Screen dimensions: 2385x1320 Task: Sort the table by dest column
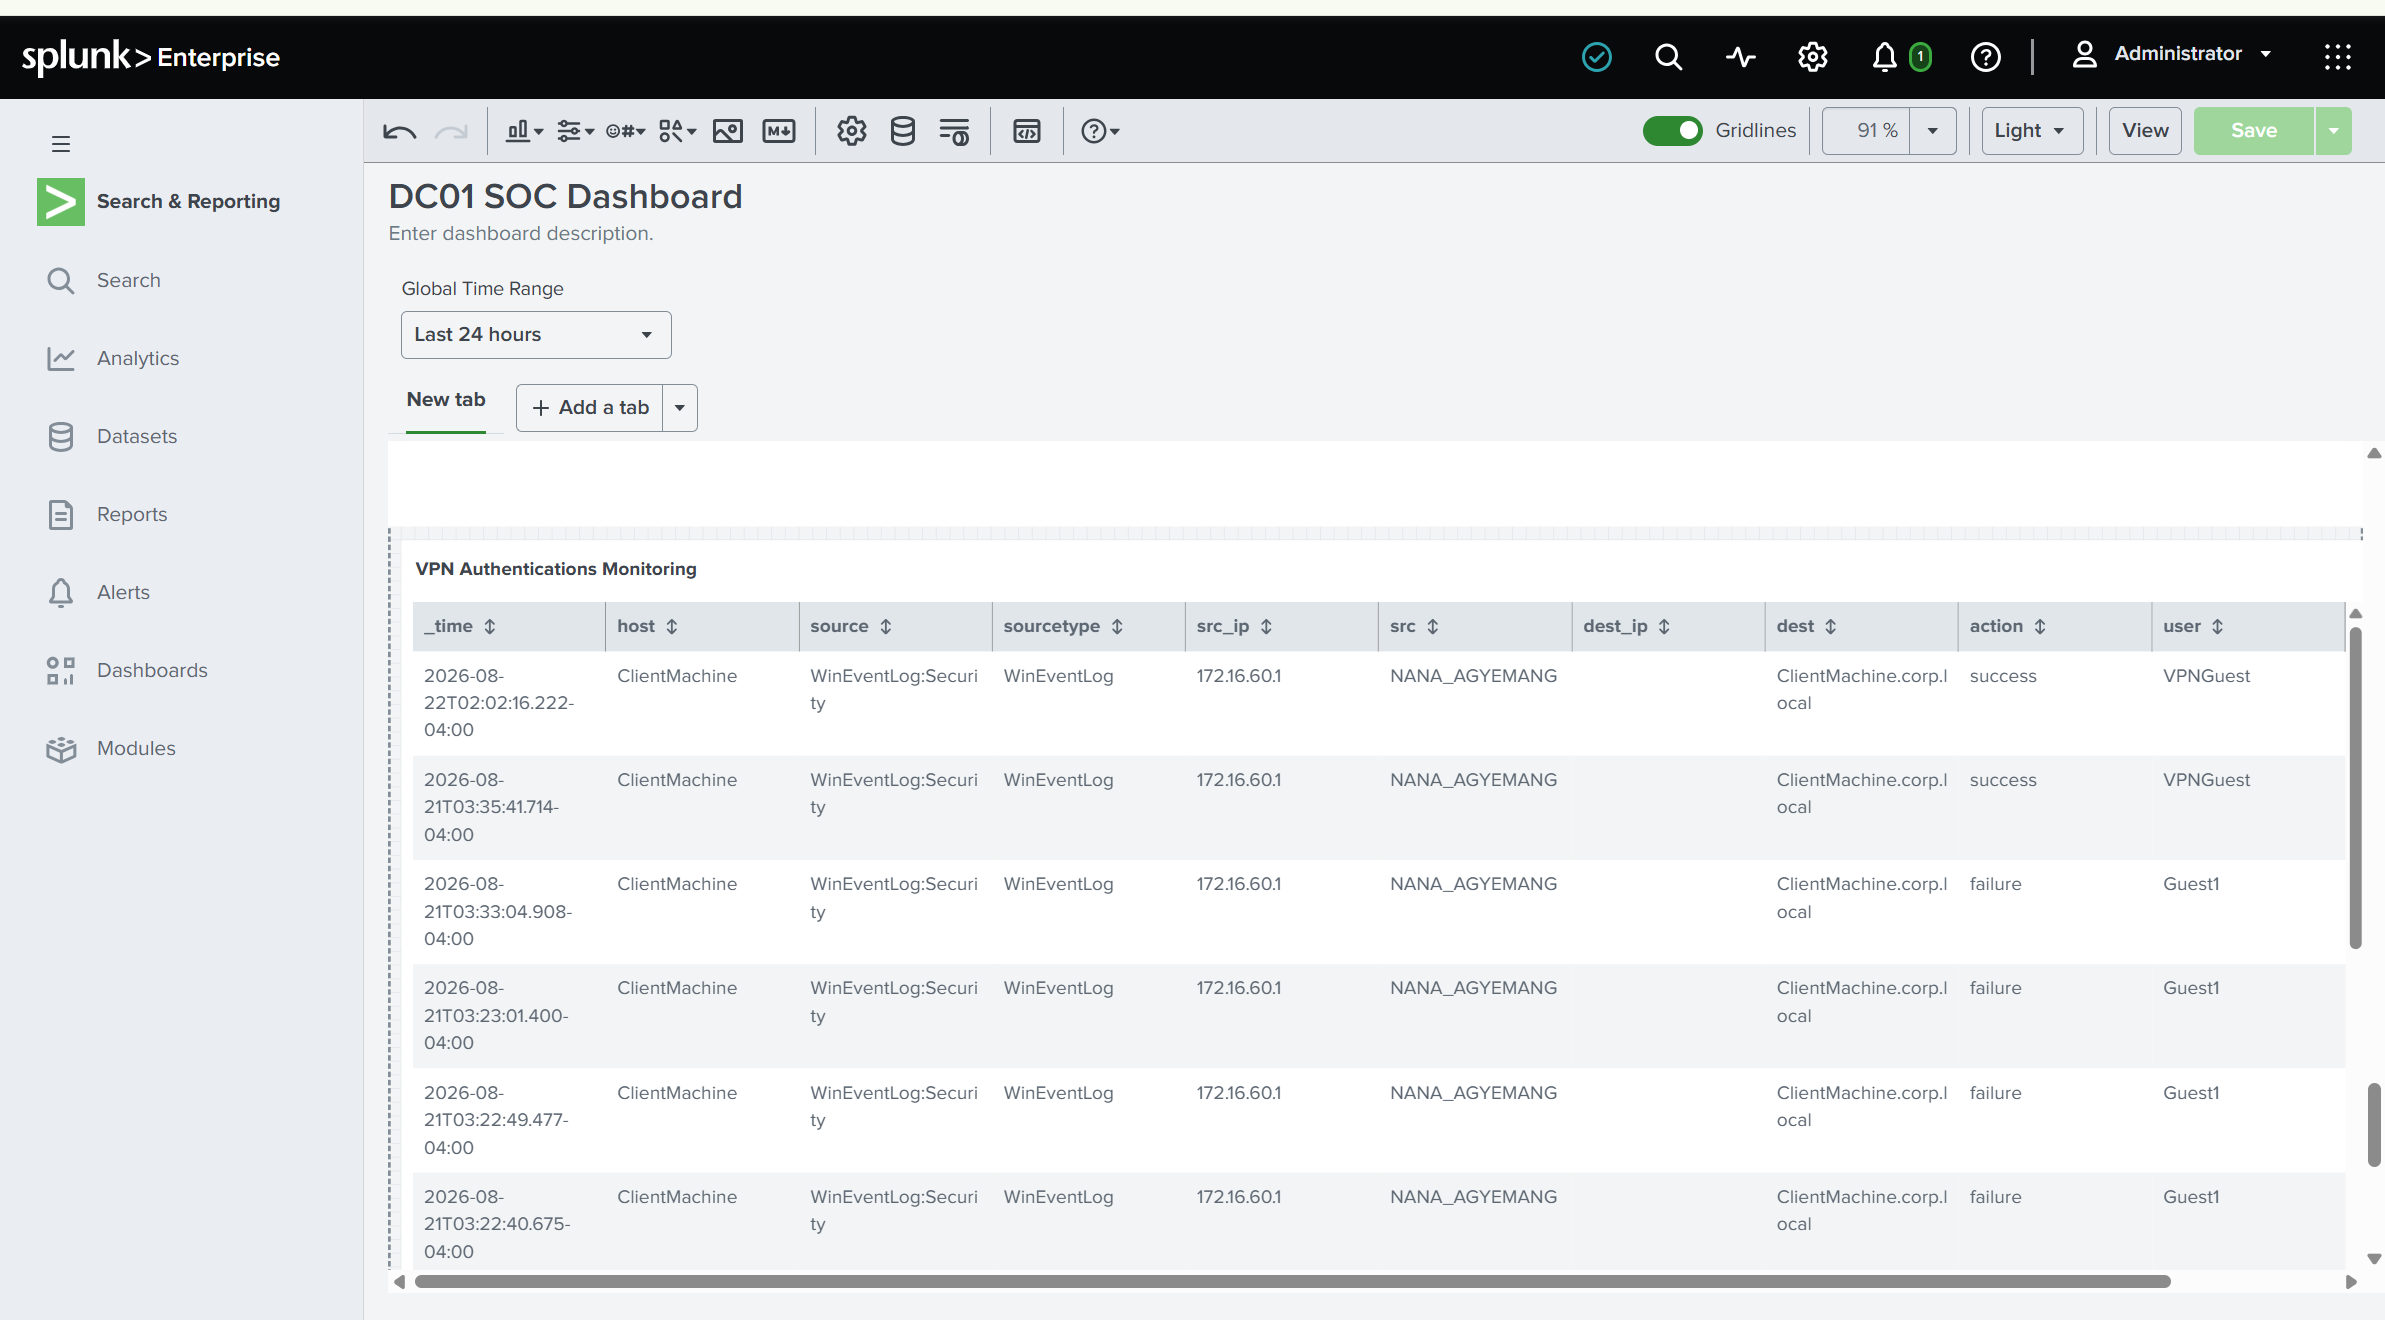pyautogui.click(x=1830, y=626)
